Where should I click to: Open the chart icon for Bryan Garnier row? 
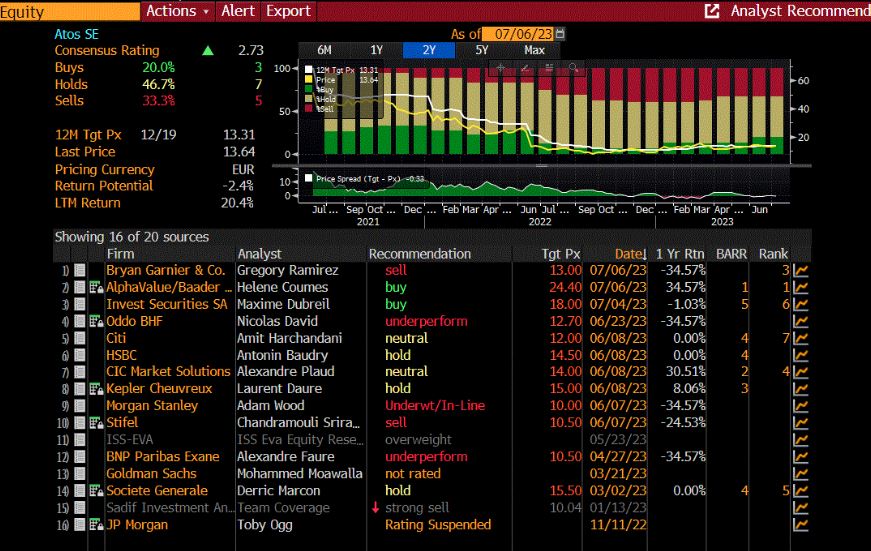point(800,271)
